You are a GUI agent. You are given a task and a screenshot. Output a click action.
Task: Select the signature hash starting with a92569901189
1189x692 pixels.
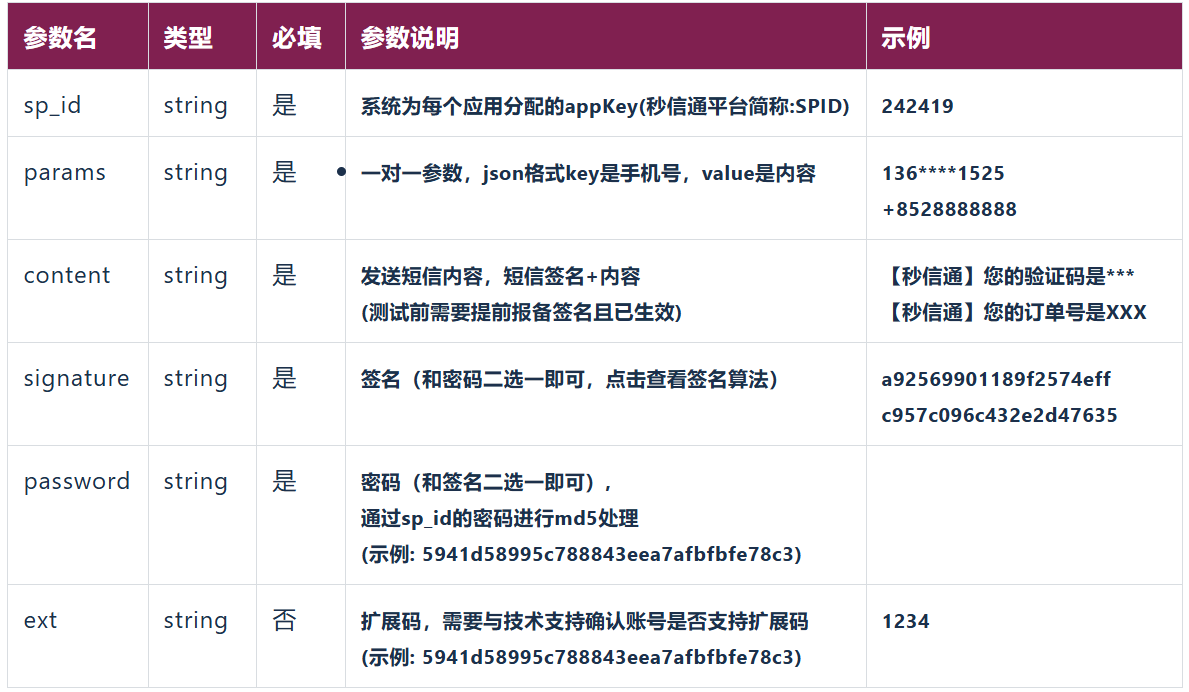(996, 380)
